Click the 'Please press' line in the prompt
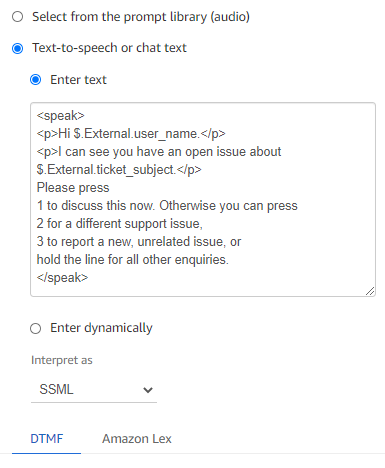Viewport: 385px width, 468px height. pos(73,188)
